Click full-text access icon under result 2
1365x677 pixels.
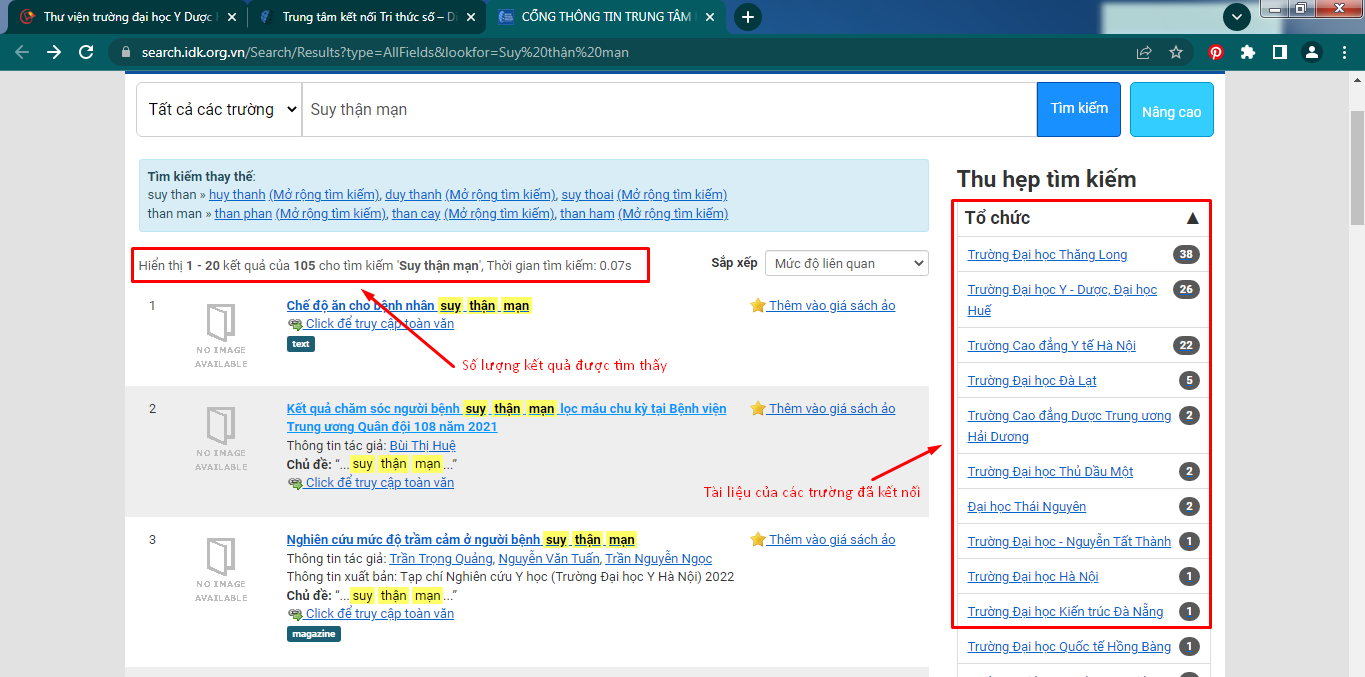pos(295,483)
